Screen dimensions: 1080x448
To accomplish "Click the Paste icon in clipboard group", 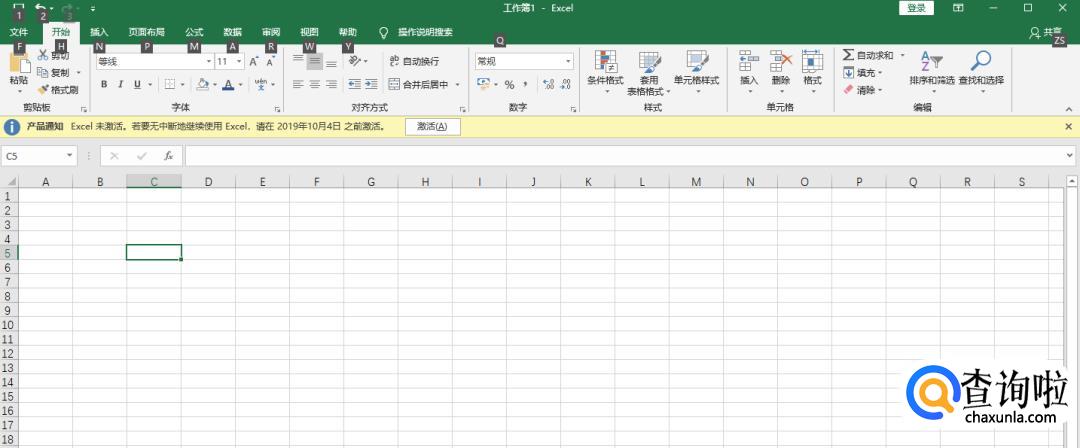I will 19,63.
